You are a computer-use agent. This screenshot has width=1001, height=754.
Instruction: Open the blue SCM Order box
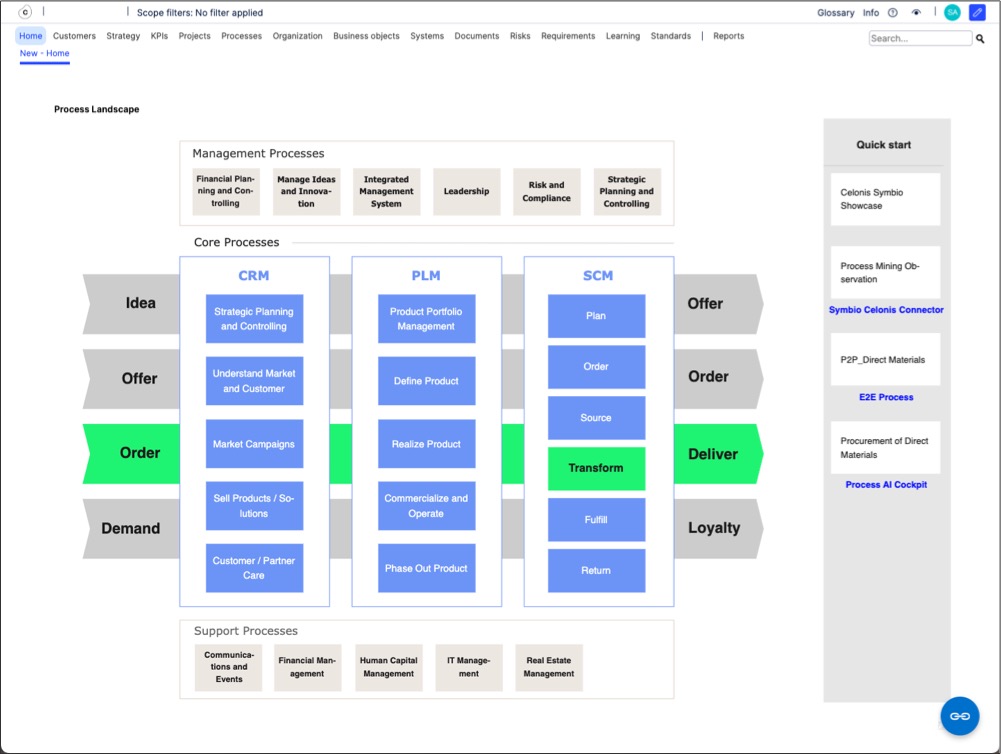pos(596,367)
